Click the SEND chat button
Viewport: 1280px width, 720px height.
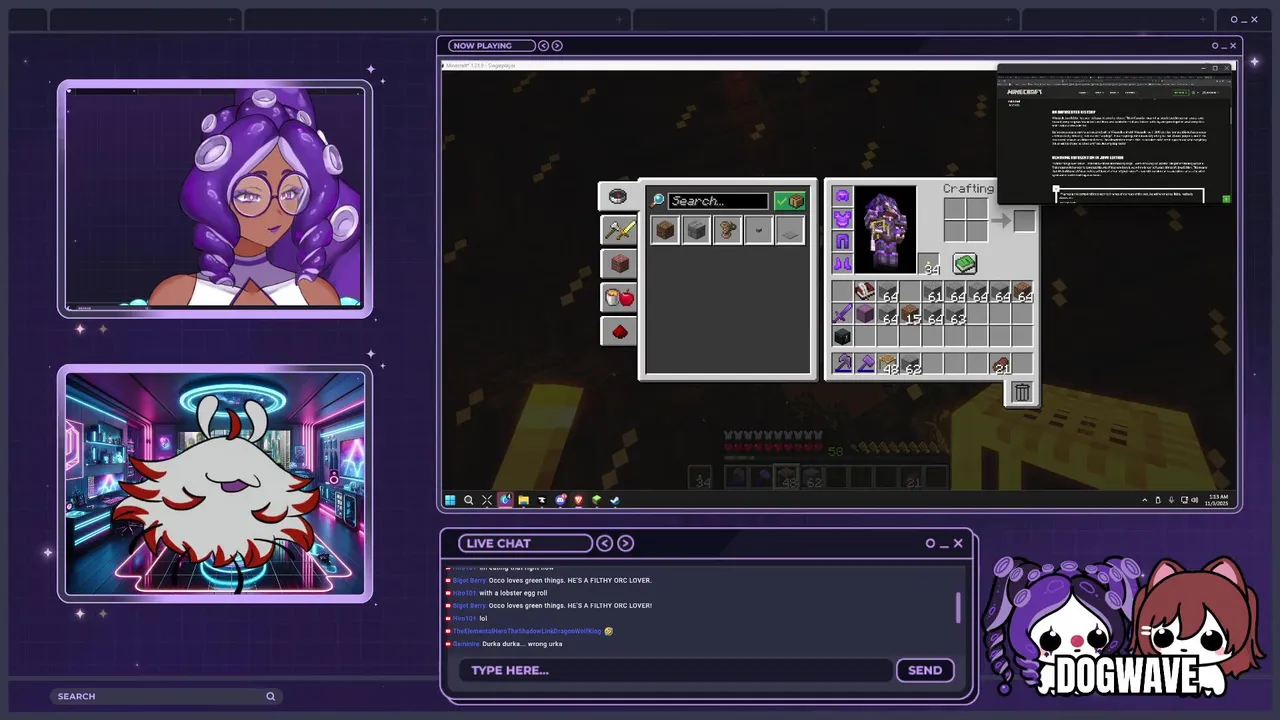point(925,670)
